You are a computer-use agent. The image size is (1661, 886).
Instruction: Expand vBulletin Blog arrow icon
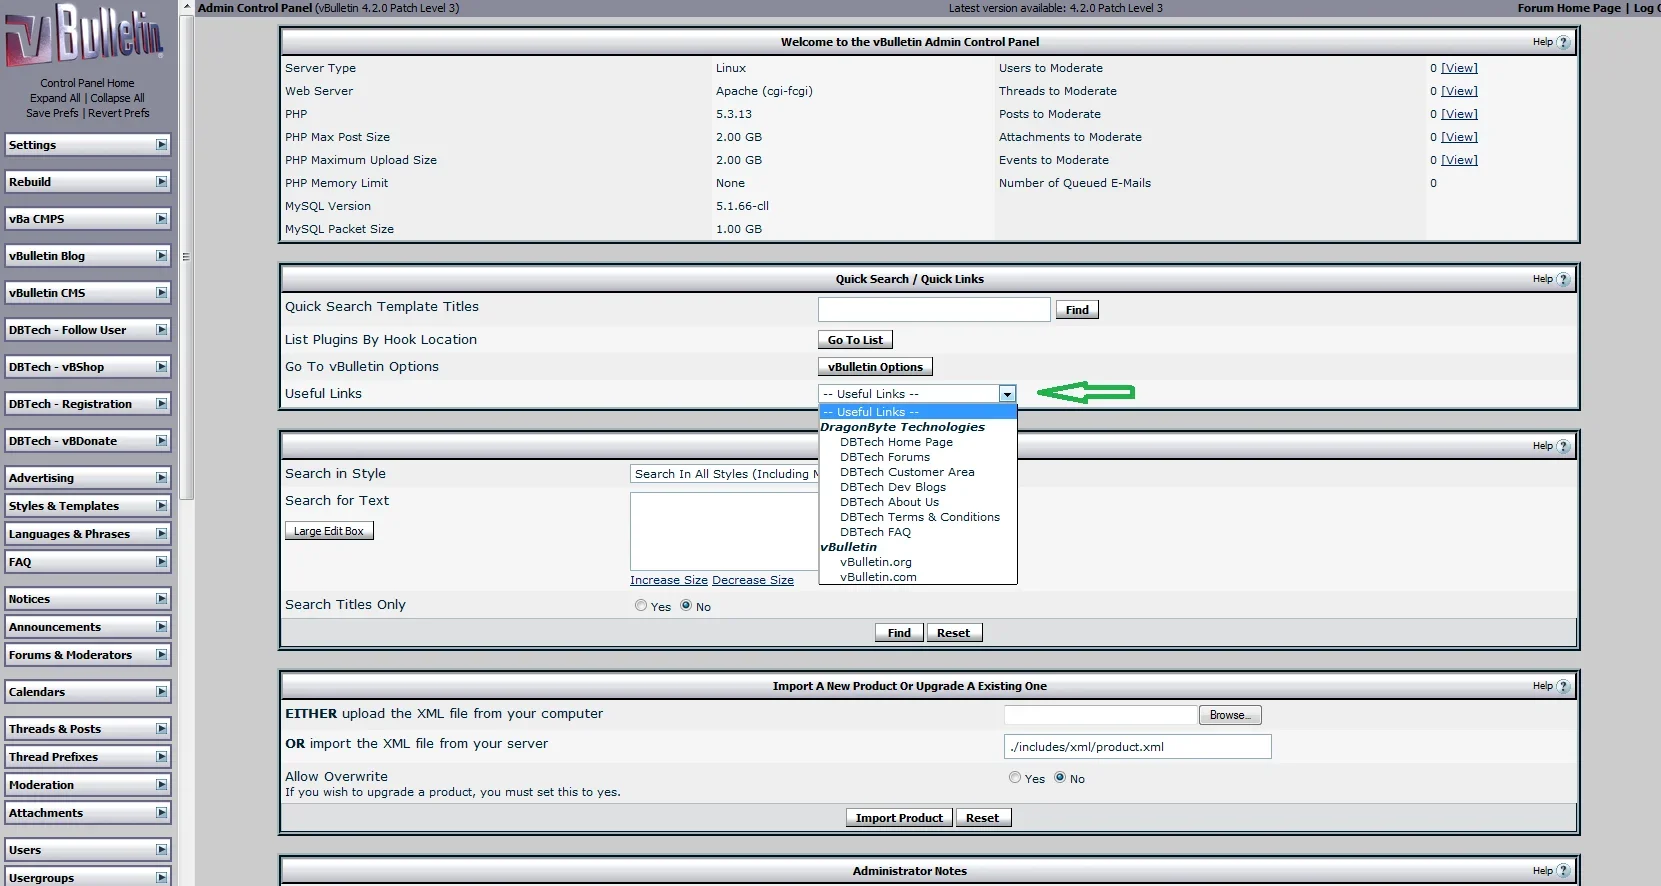[x=161, y=256]
